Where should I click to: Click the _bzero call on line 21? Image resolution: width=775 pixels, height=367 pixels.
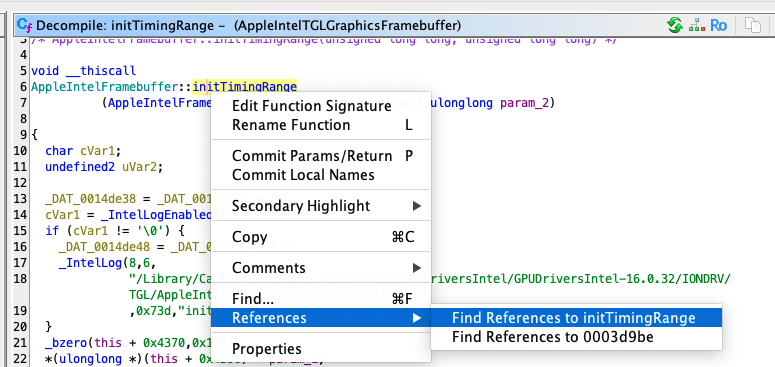[65, 342]
